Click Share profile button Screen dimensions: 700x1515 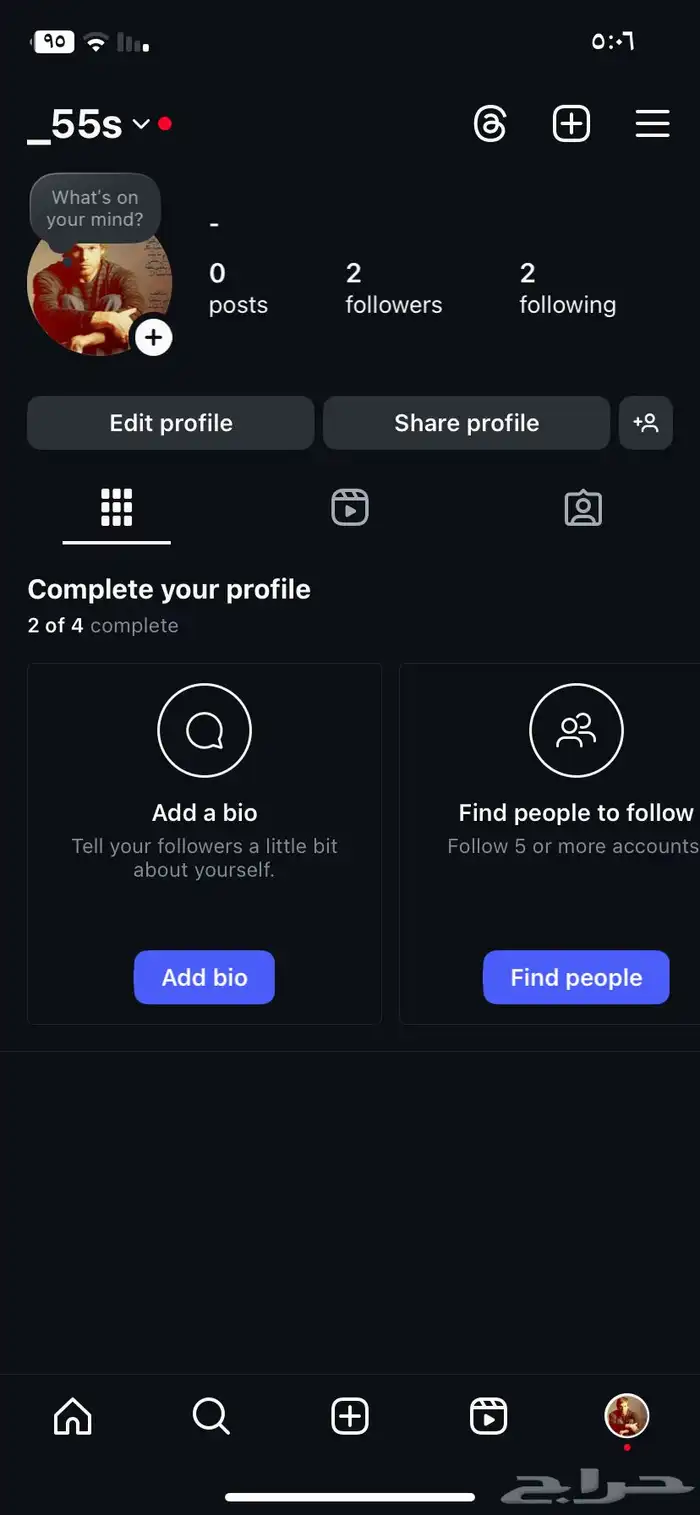click(x=466, y=423)
